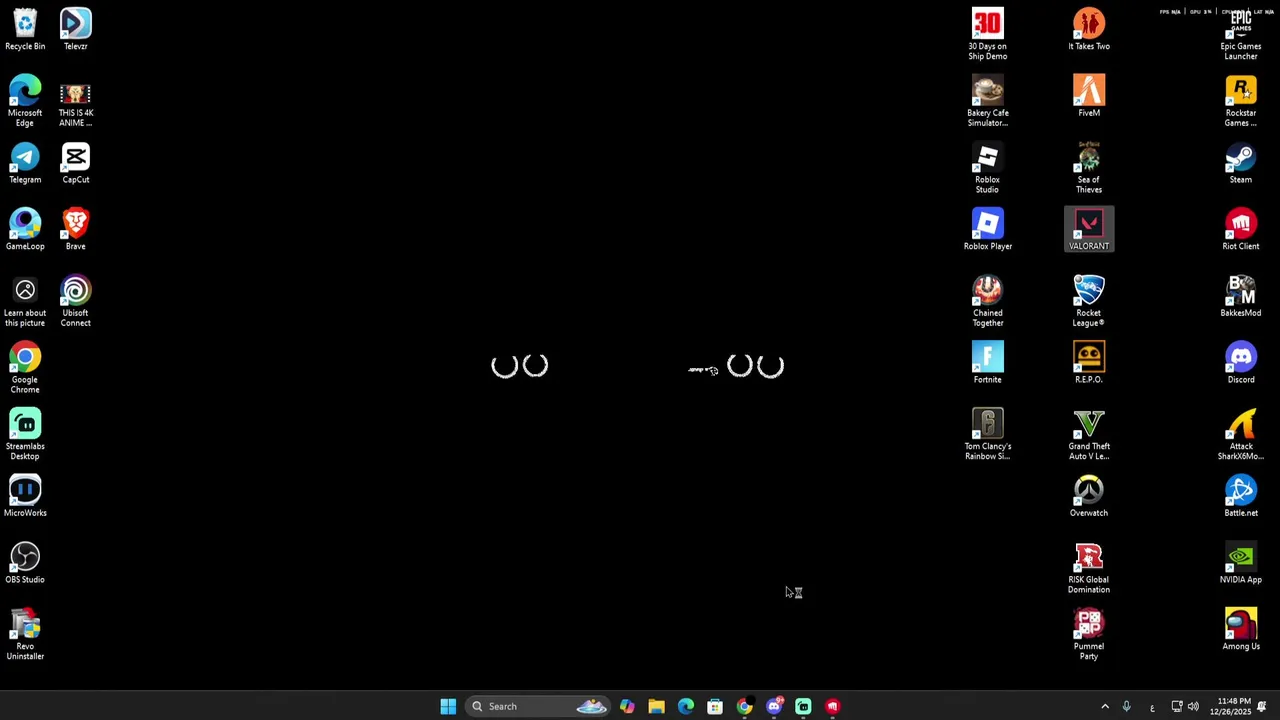The image size is (1280, 720).
Task: Select the Discord desktop shortcut
Action: pos(1241,363)
